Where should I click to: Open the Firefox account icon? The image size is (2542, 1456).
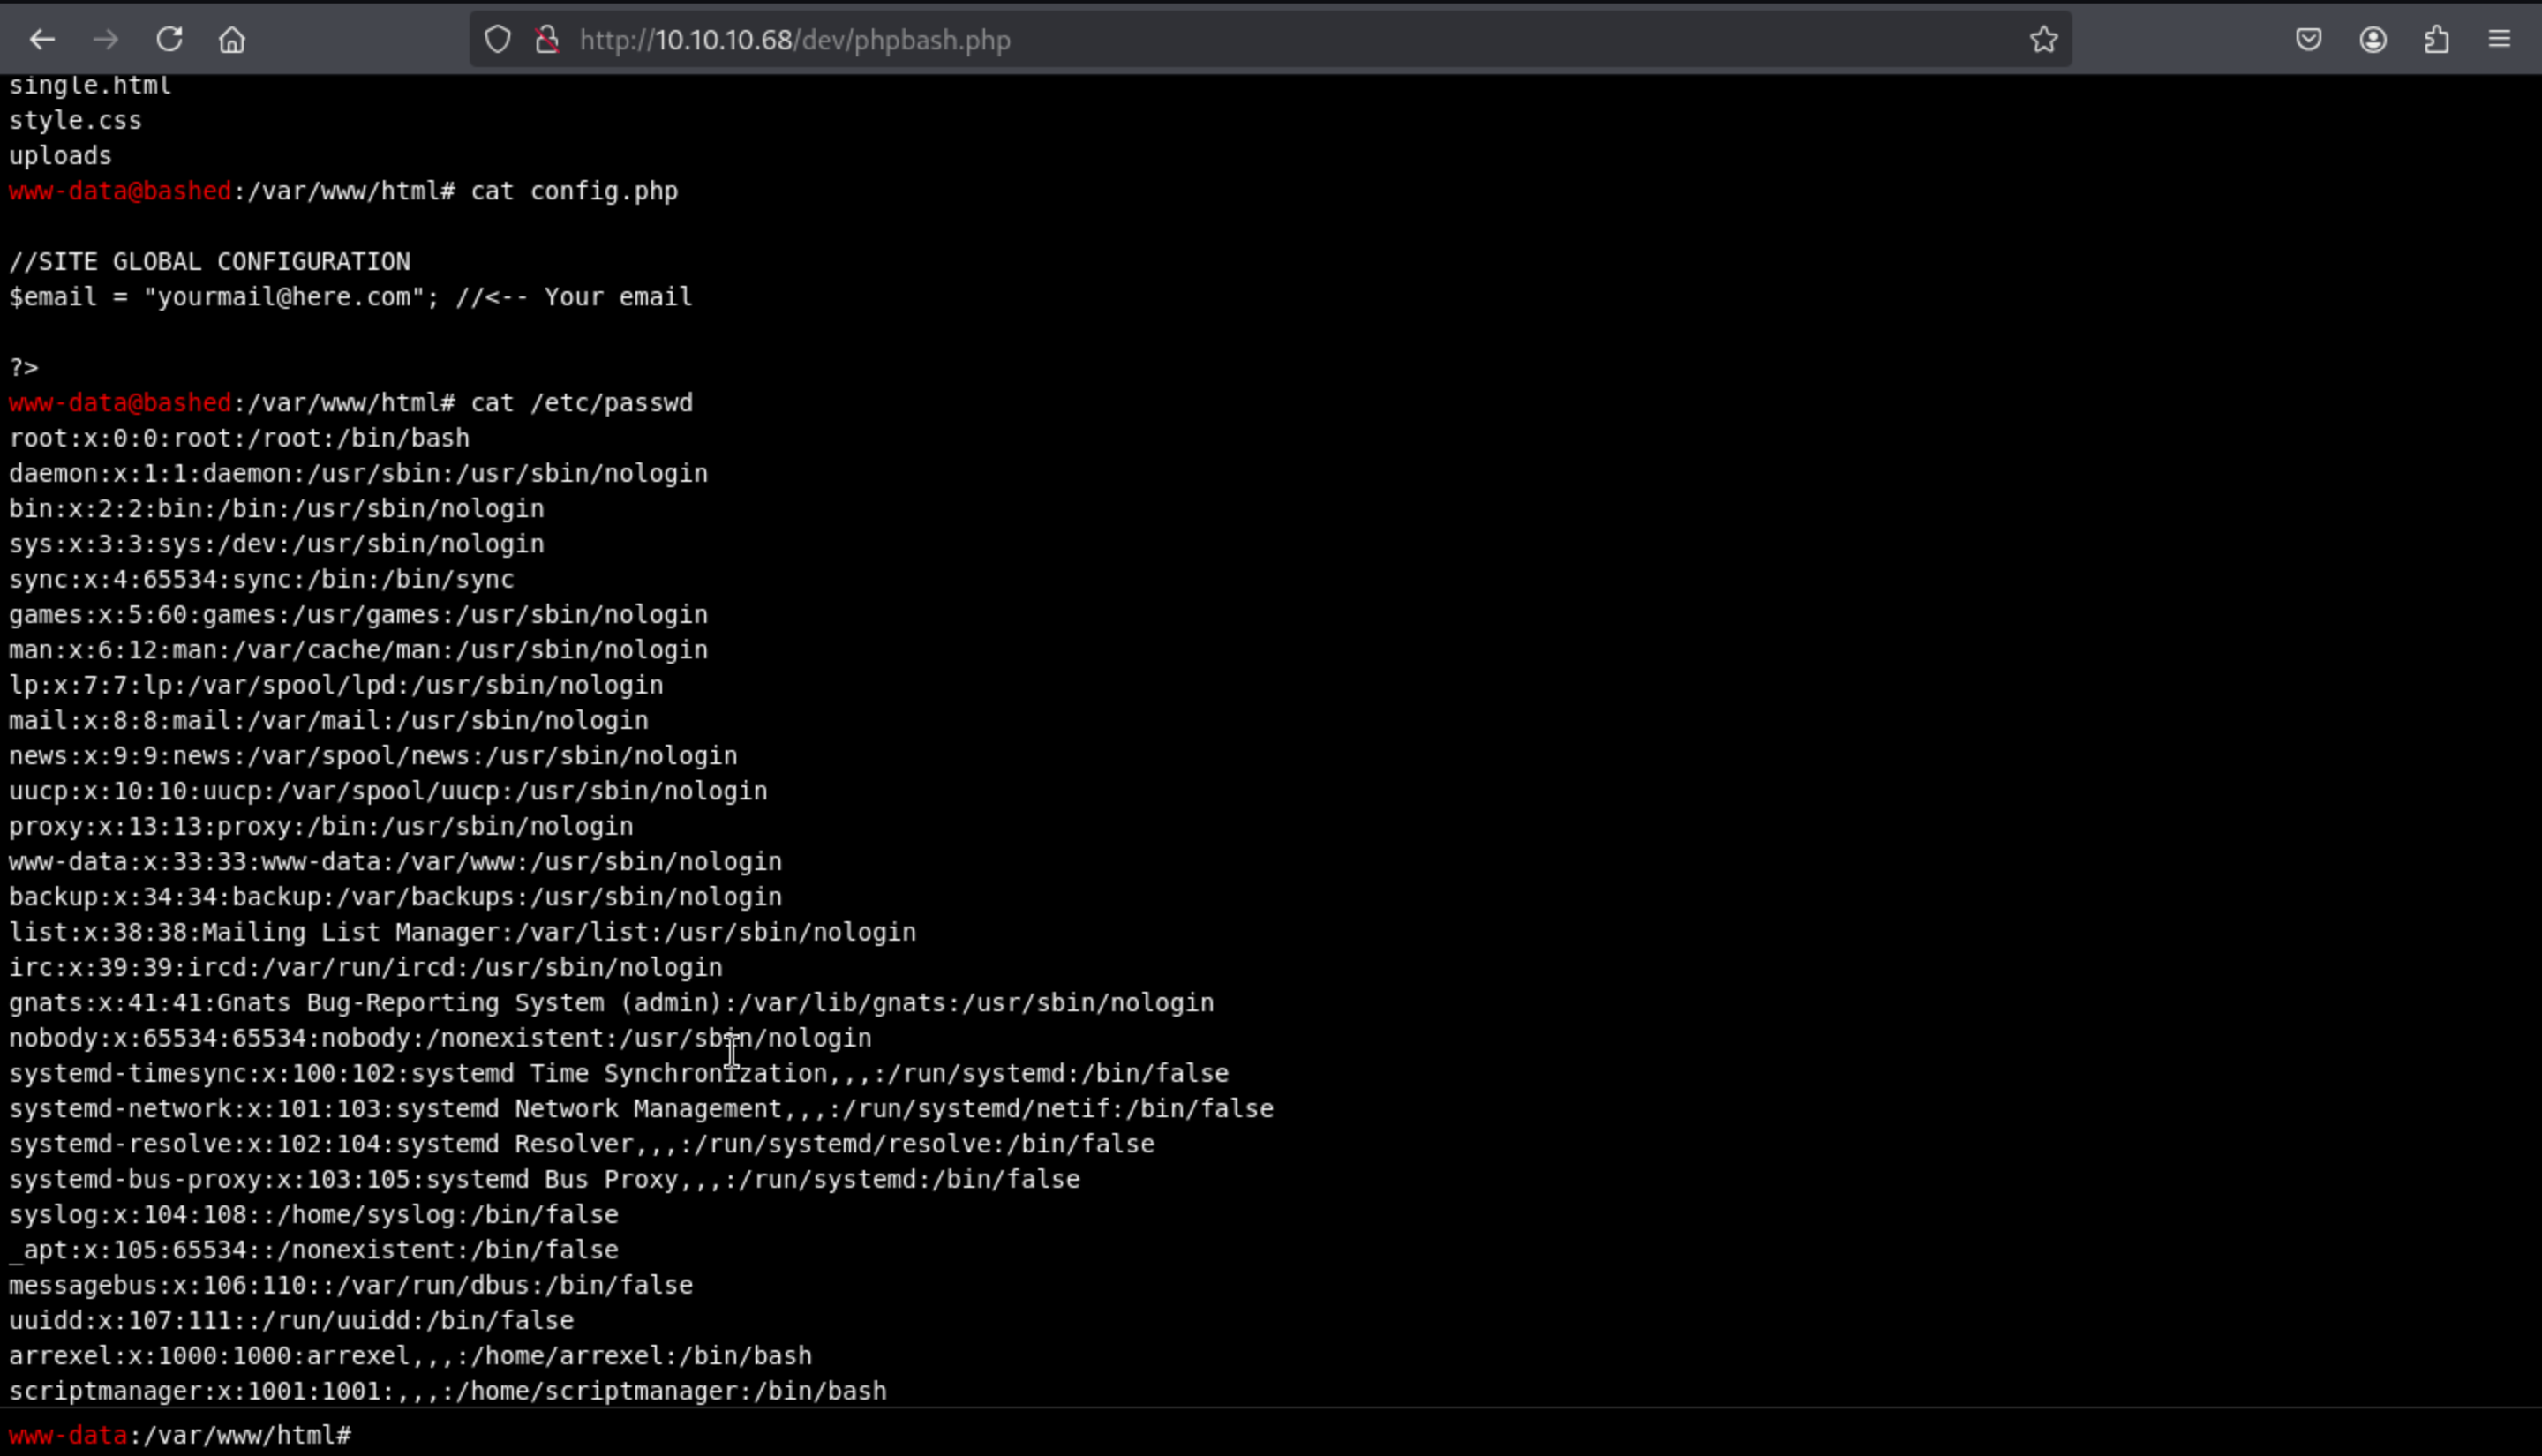[2373, 40]
